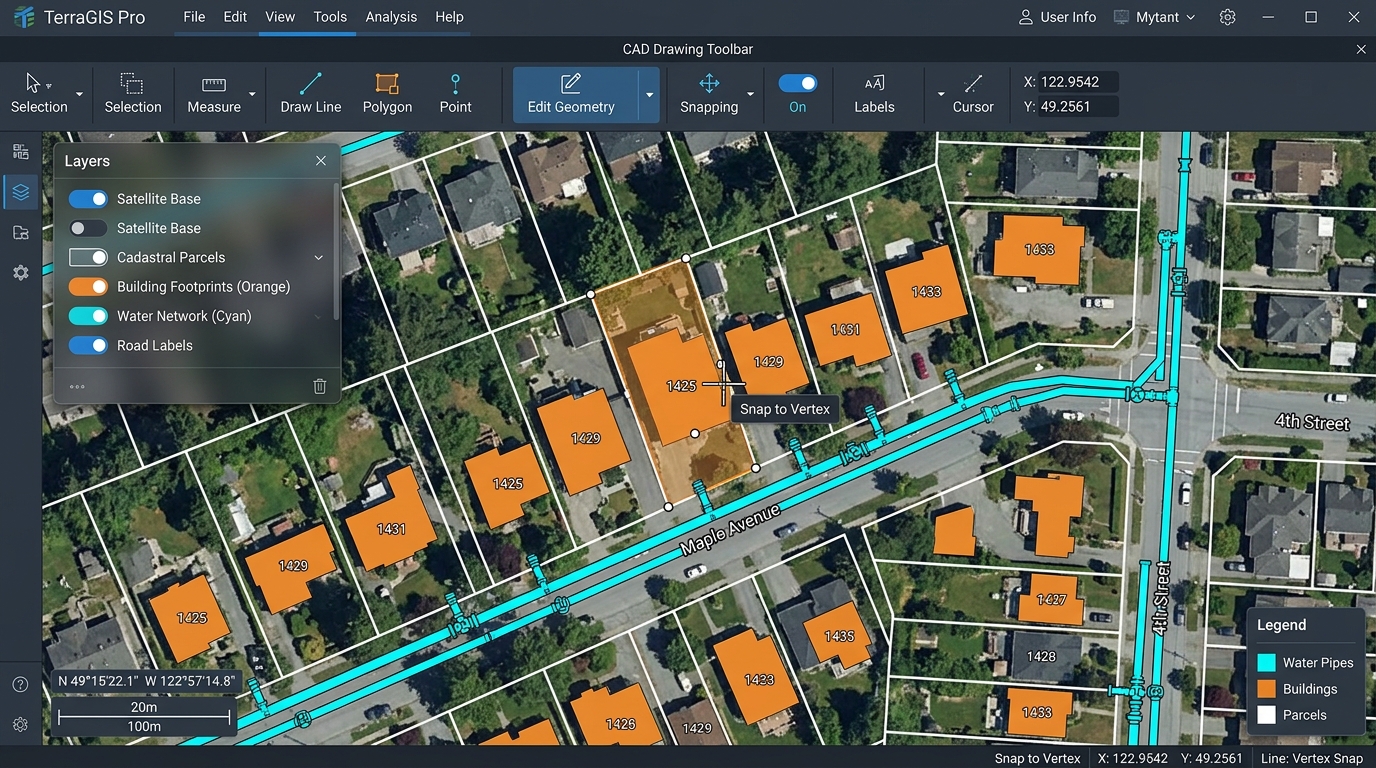Viewport: 1376px width, 768px height.
Task: Open the Mytant account dropdown
Action: [x=1154, y=17]
